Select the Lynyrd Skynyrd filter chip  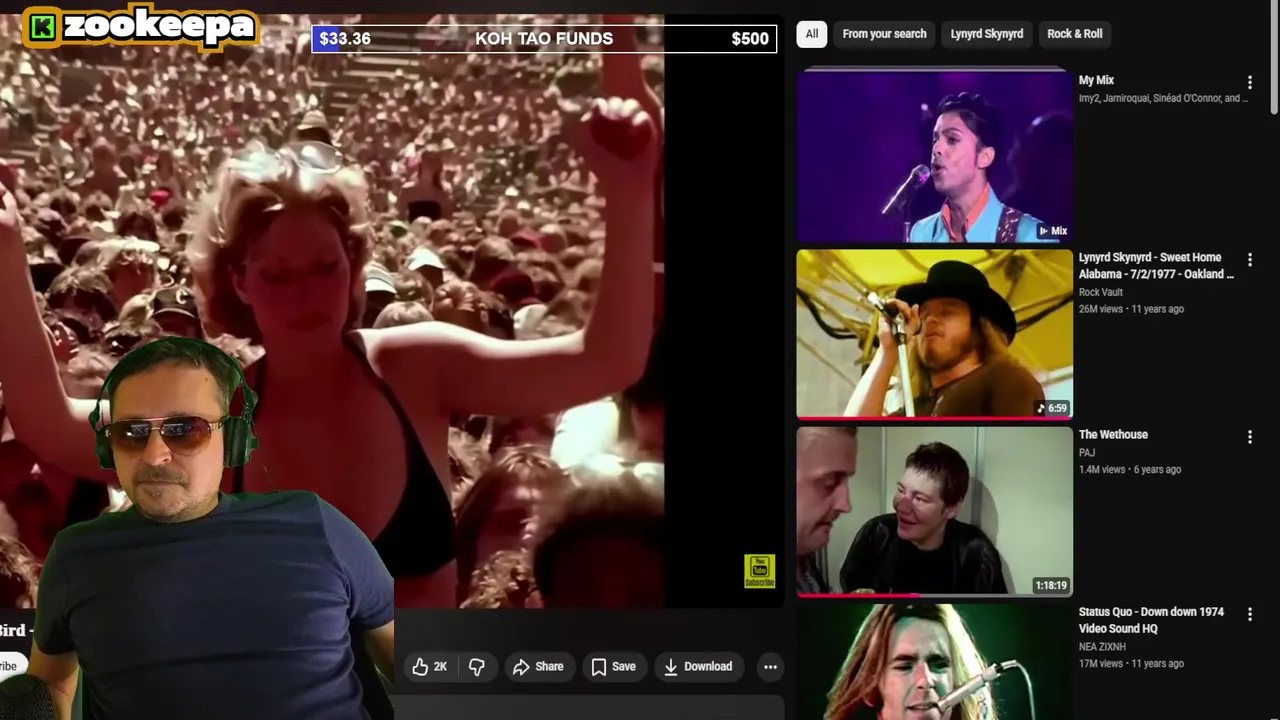coord(987,34)
